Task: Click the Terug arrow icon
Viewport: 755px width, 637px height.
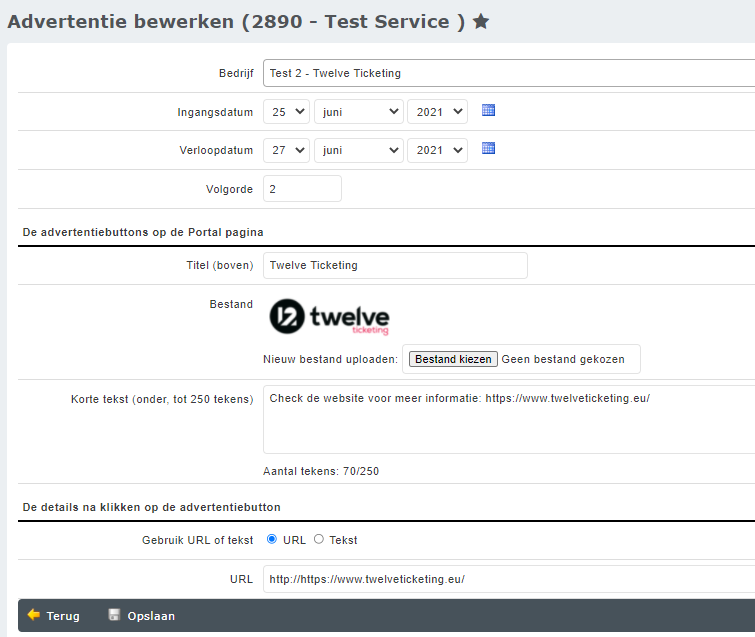Action: [33, 615]
